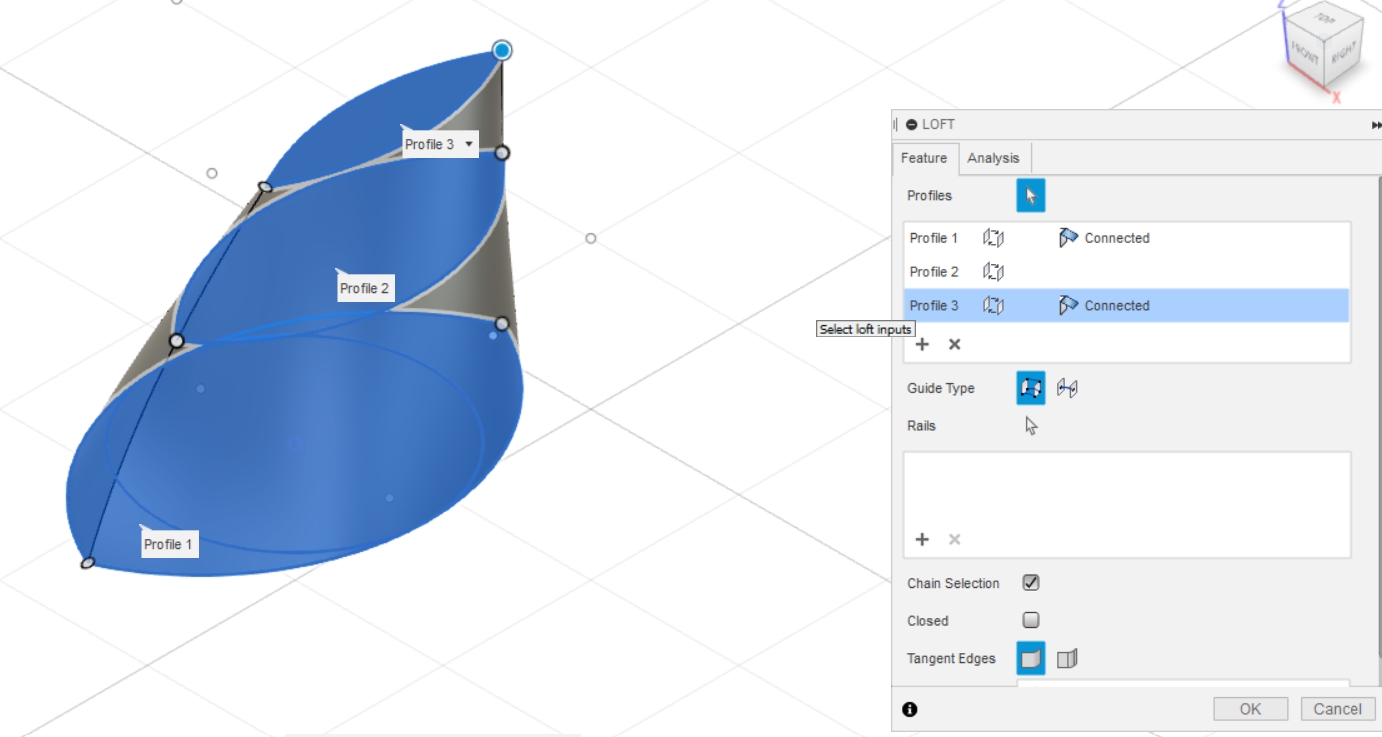
Task: Click the Profile 2 label in the canvas
Action: click(364, 288)
